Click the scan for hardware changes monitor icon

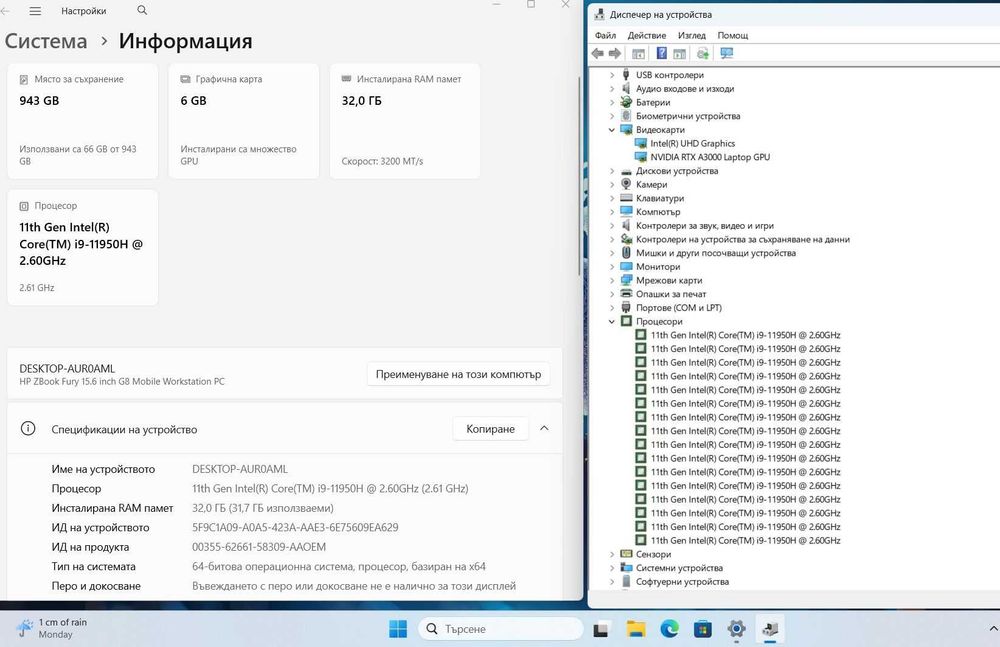[x=726, y=54]
